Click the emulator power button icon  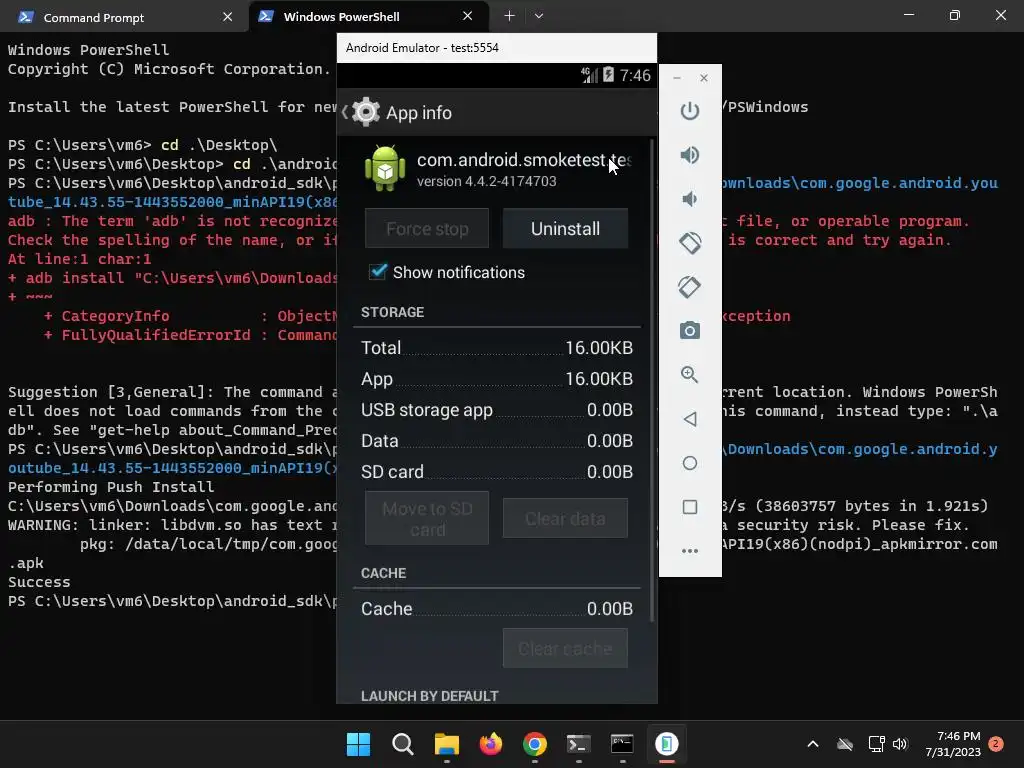pyautogui.click(x=690, y=110)
